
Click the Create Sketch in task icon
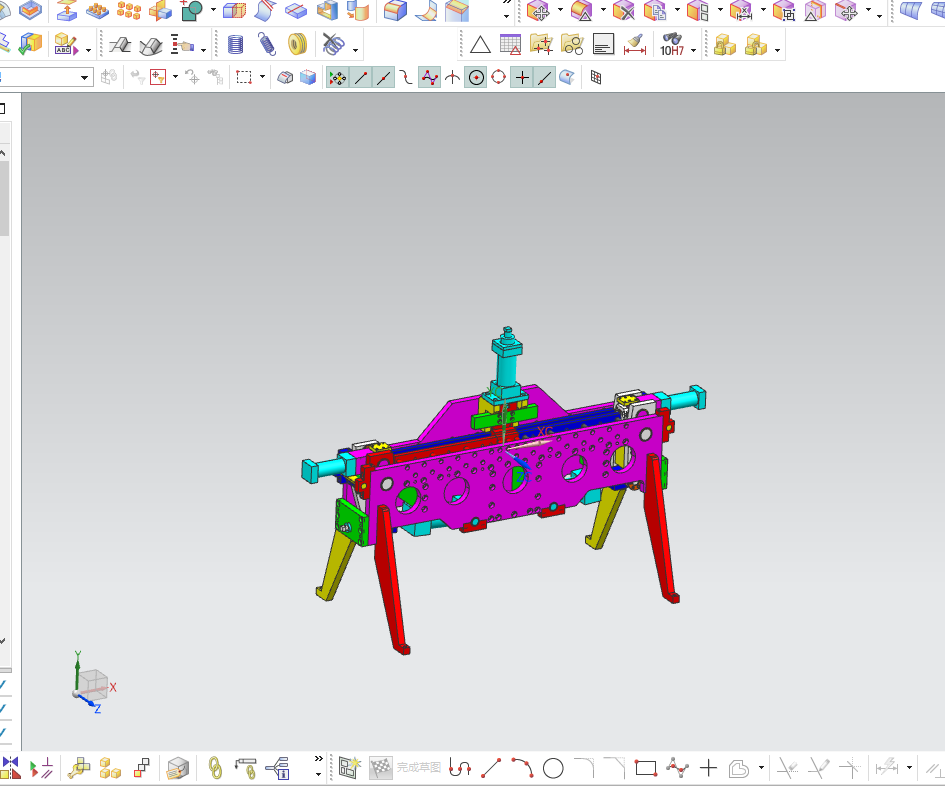[349, 768]
